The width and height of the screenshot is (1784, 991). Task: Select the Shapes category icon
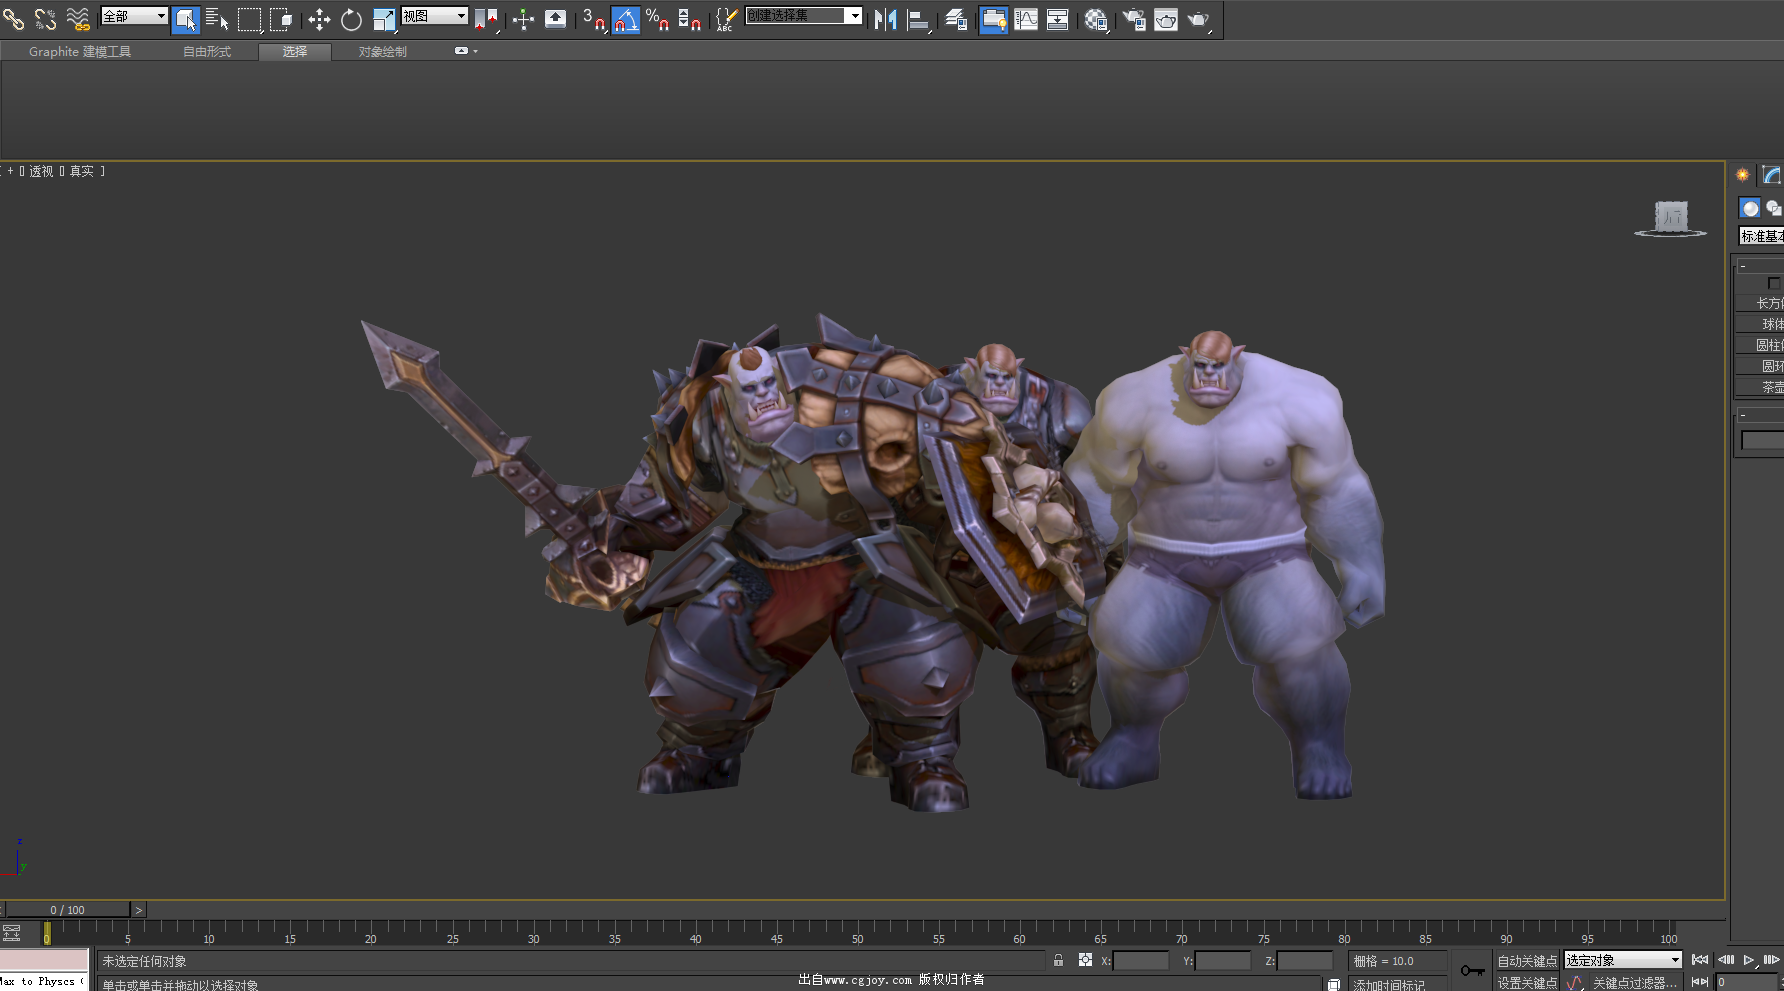[1774, 208]
